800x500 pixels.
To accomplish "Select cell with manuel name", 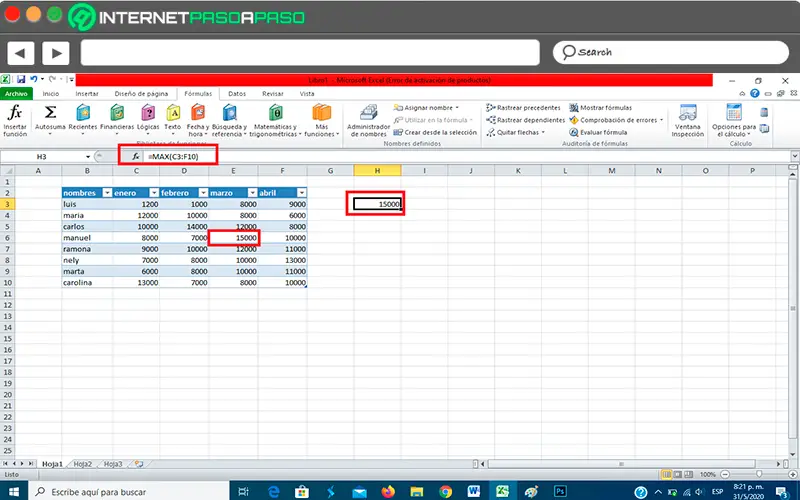I will pyautogui.click(x=87, y=238).
